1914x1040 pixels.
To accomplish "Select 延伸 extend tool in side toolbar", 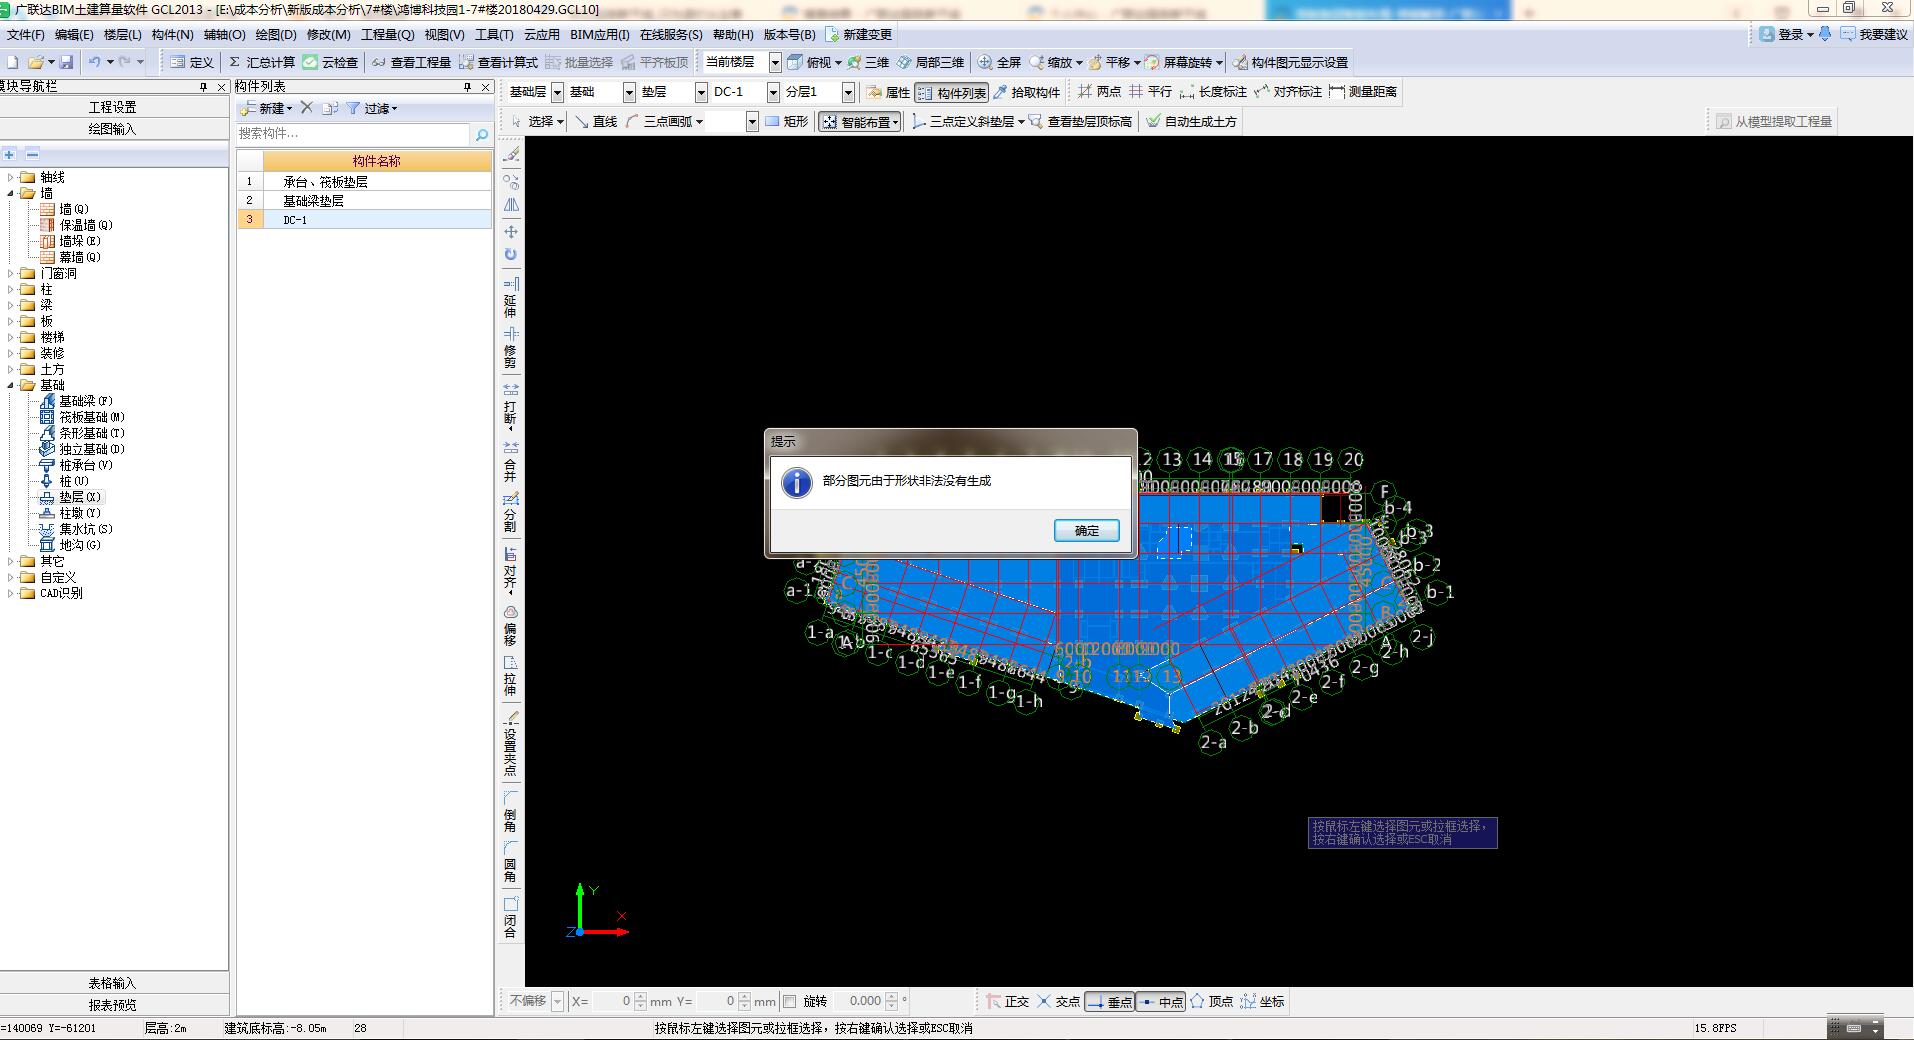I will point(510,298).
